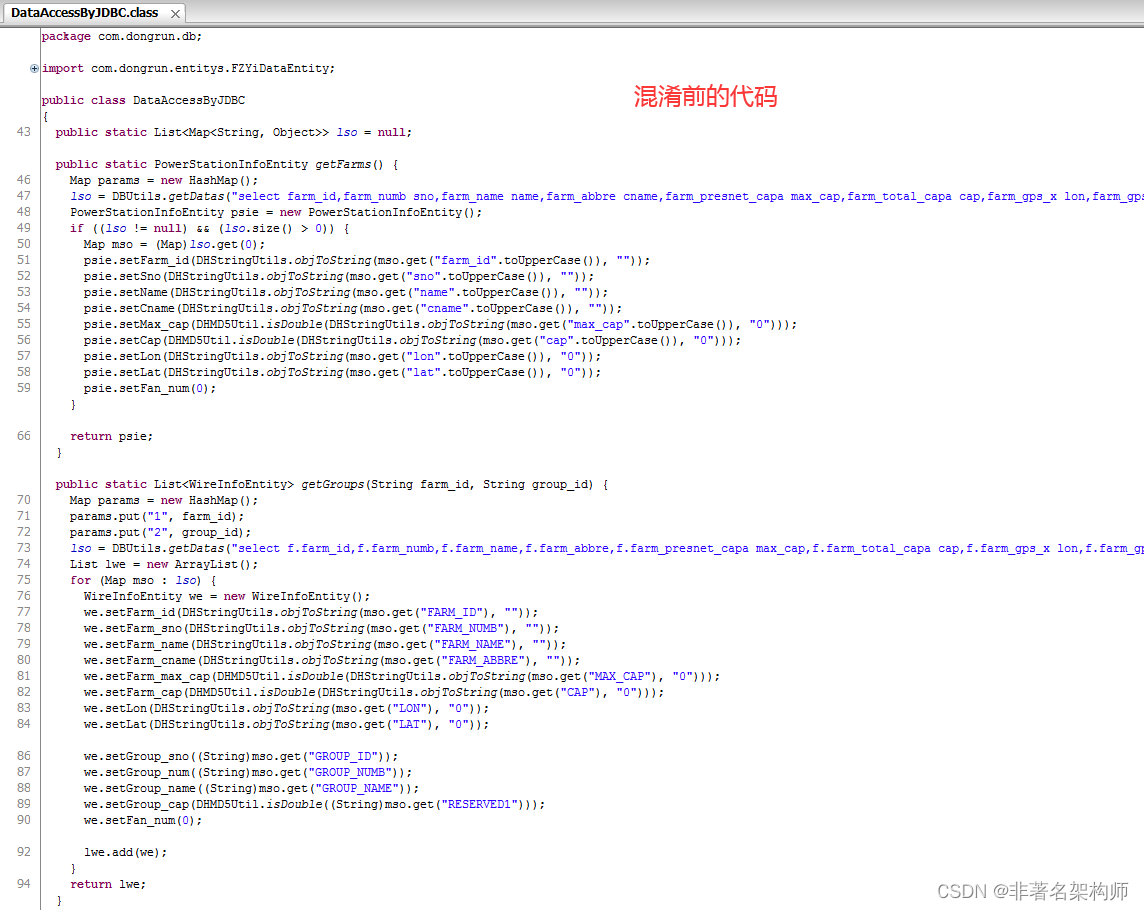This screenshot has height=910, width=1144.
Task: Click the return psie statement
Action: click(112, 436)
